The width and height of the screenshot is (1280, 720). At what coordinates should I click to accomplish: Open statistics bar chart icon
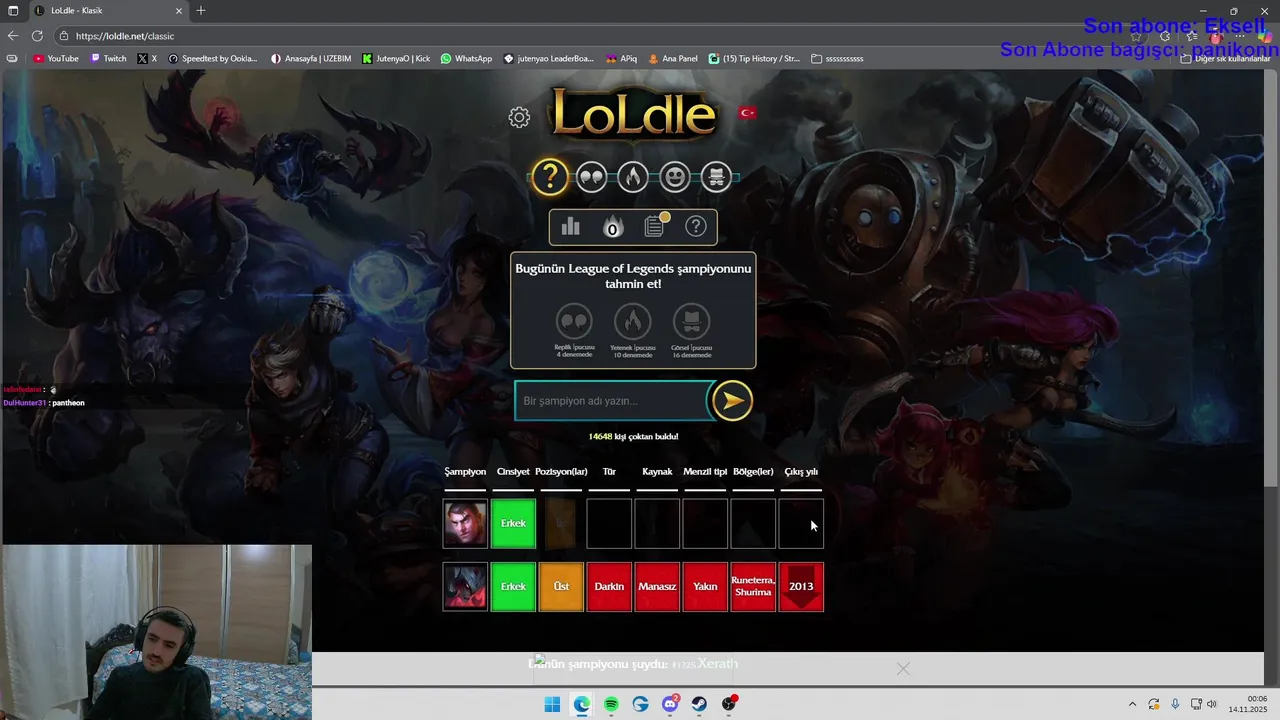(x=571, y=227)
